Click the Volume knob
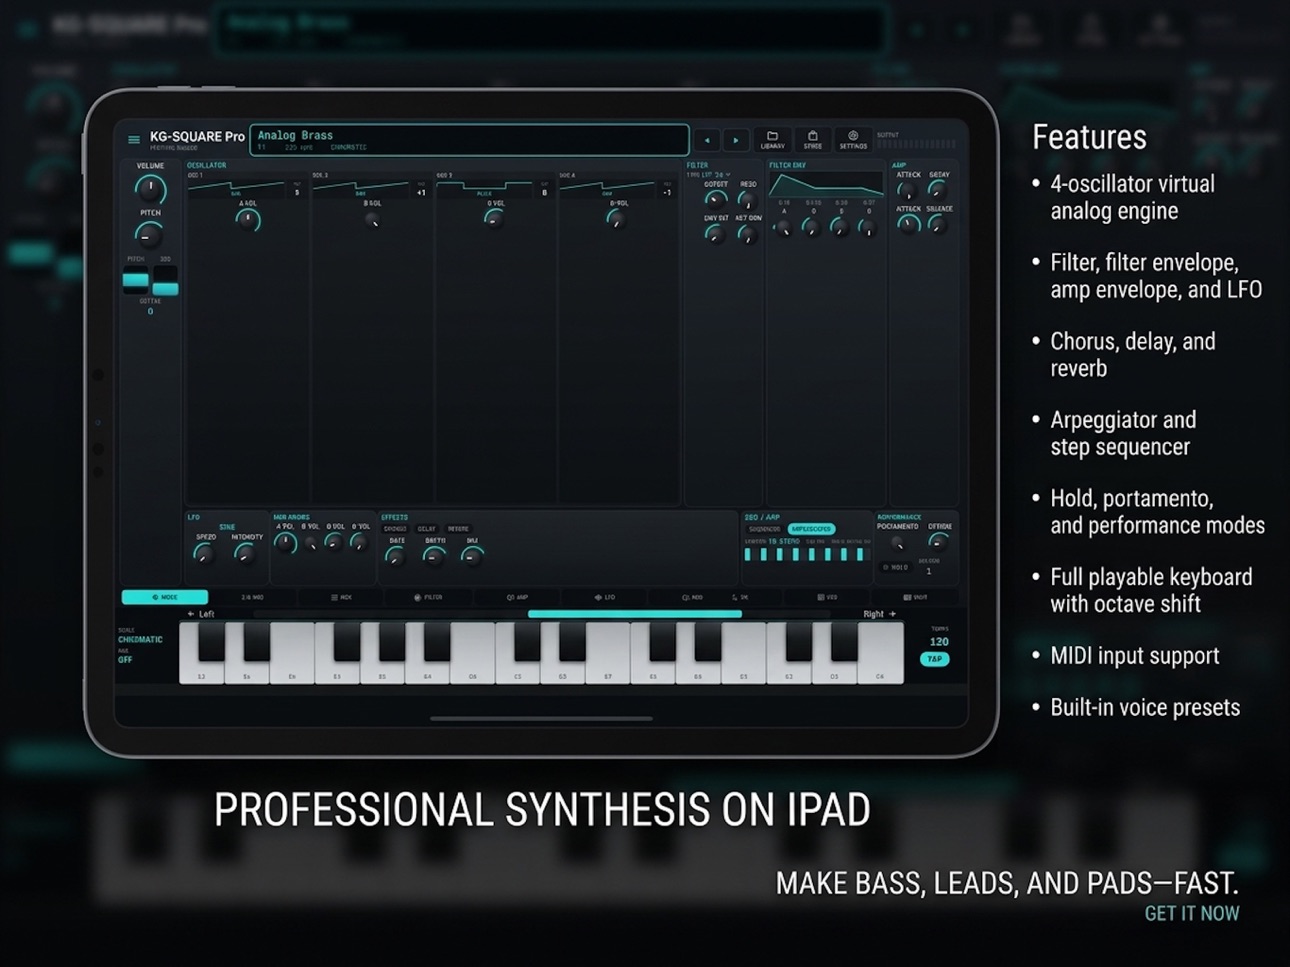 coord(150,188)
